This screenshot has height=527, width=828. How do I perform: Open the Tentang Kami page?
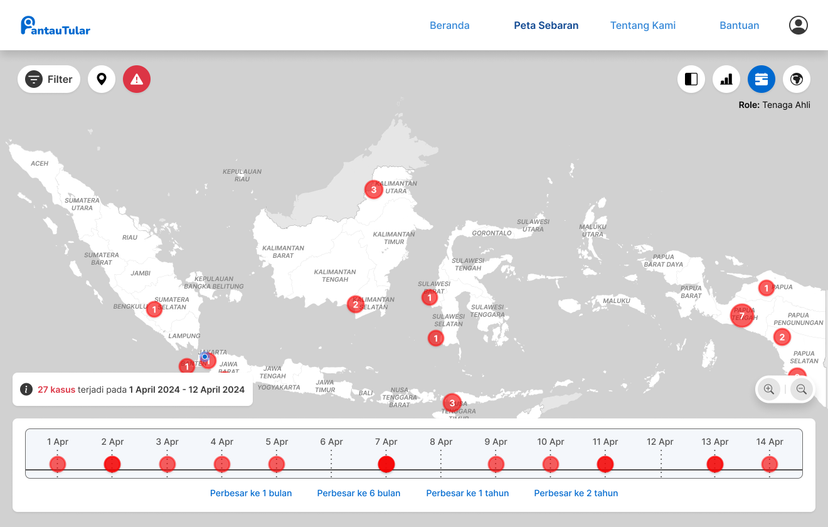click(643, 25)
